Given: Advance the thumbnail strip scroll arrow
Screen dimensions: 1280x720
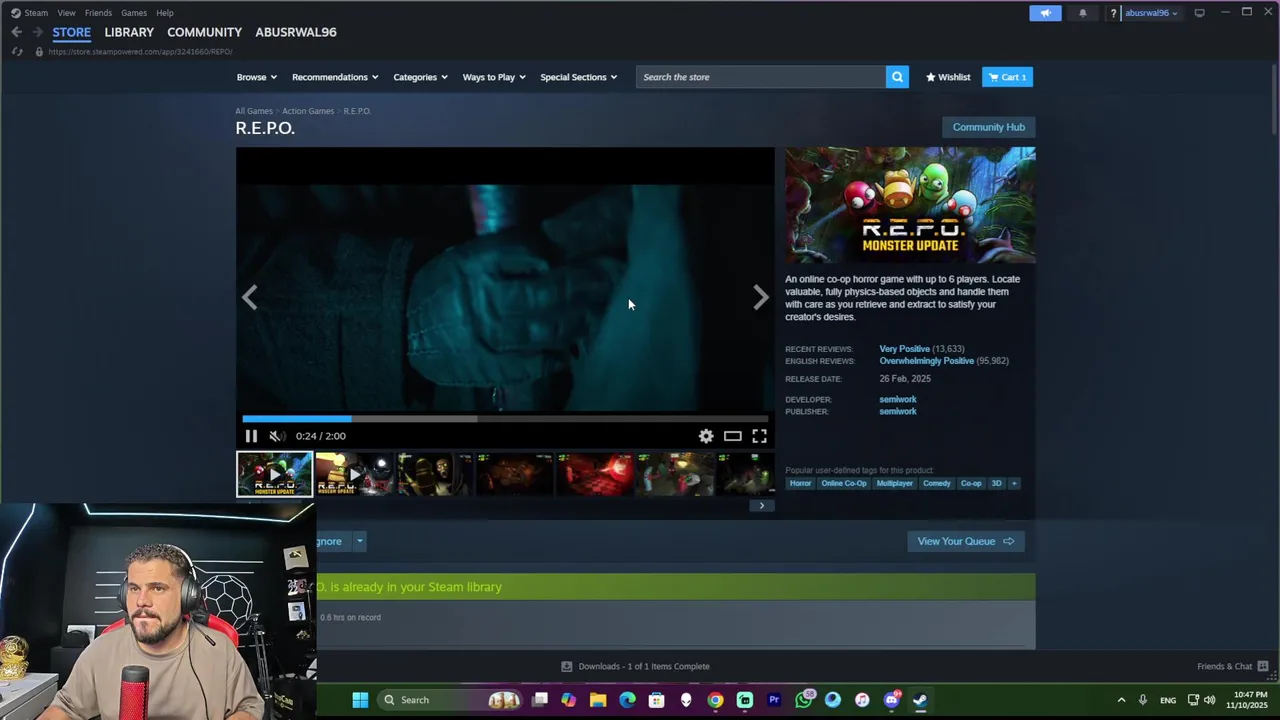Looking at the screenshot, I should click(x=761, y=505).
